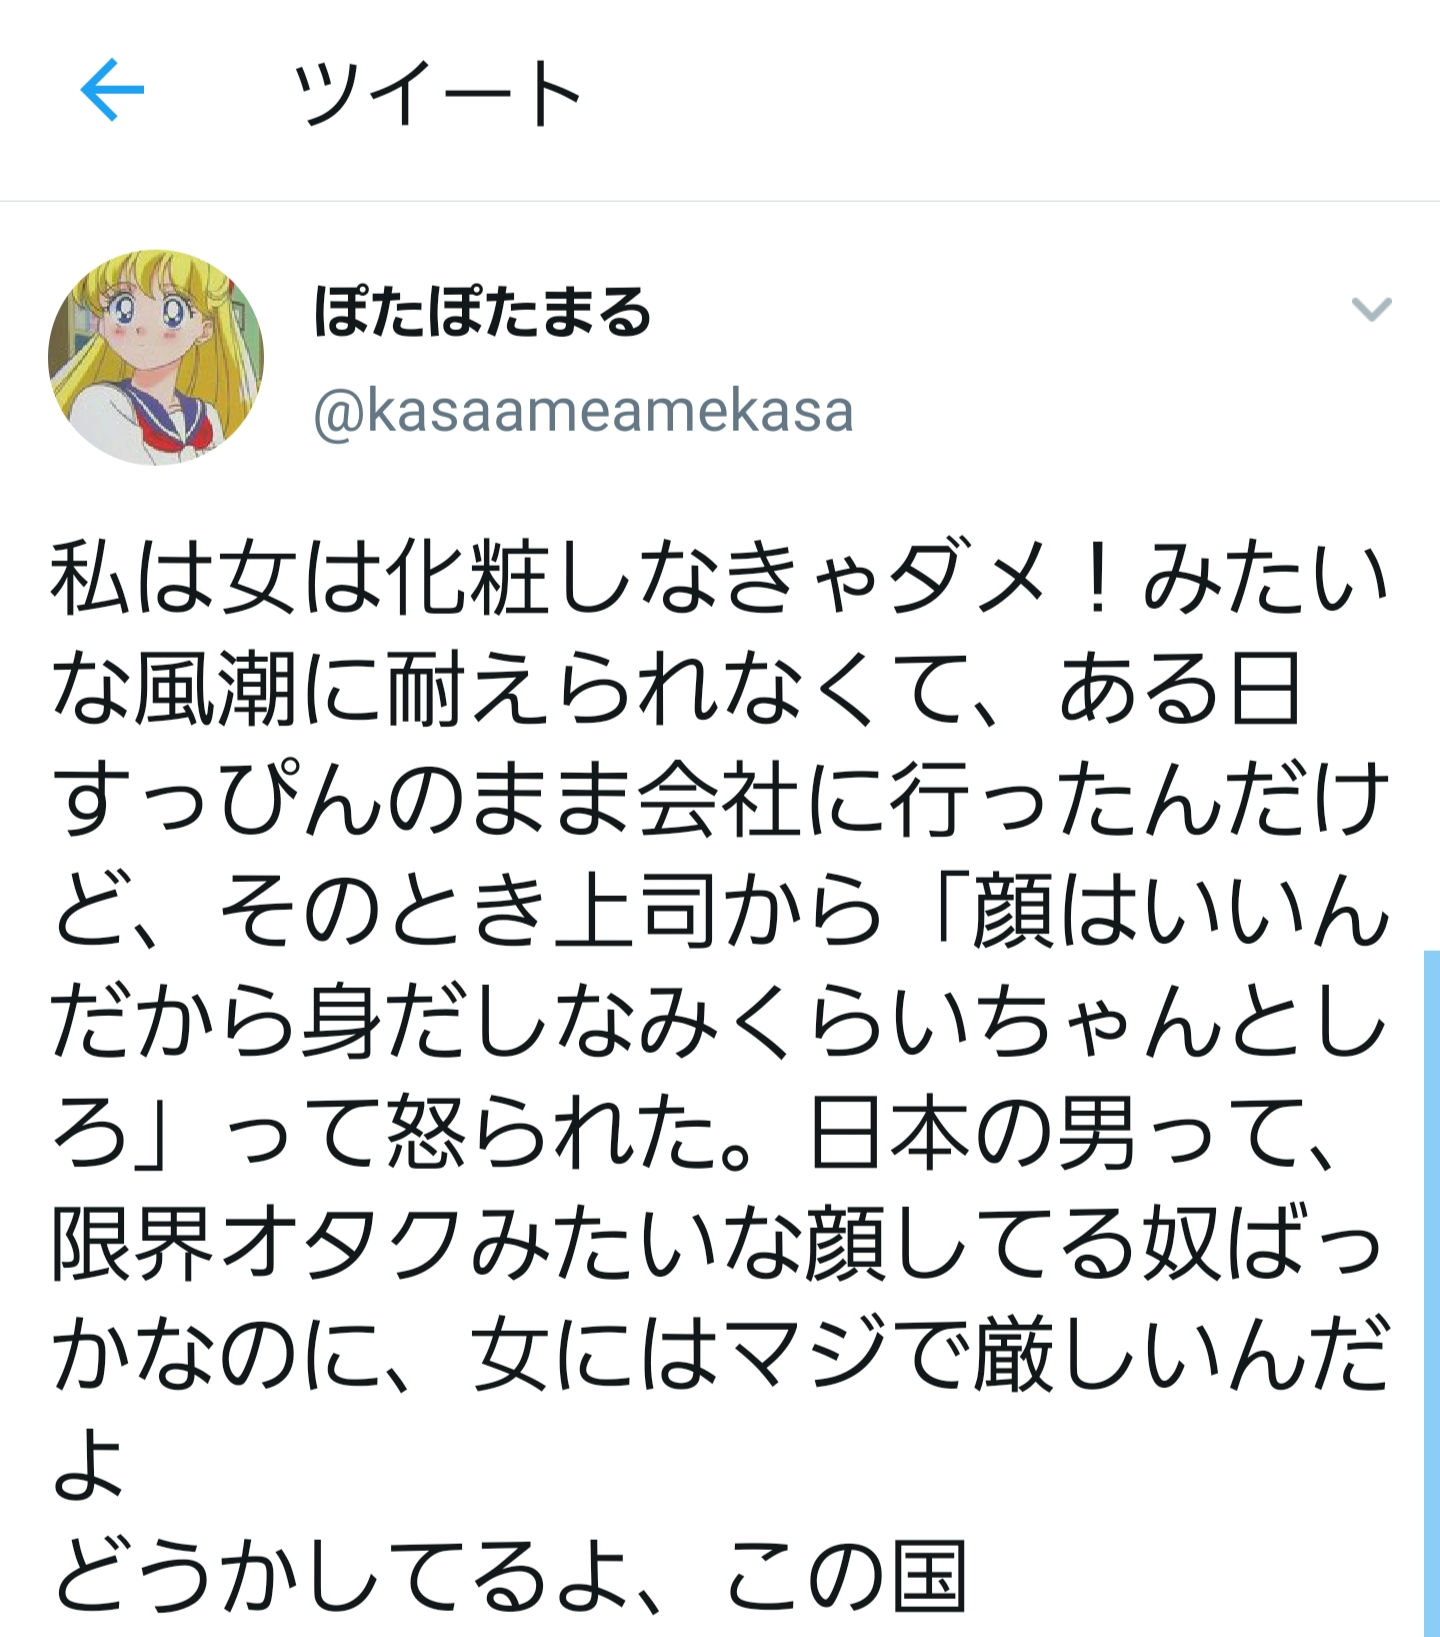Open the blonde anime girl profile avatar
Screen dimensions: 1440x1637
coord(156,357)
